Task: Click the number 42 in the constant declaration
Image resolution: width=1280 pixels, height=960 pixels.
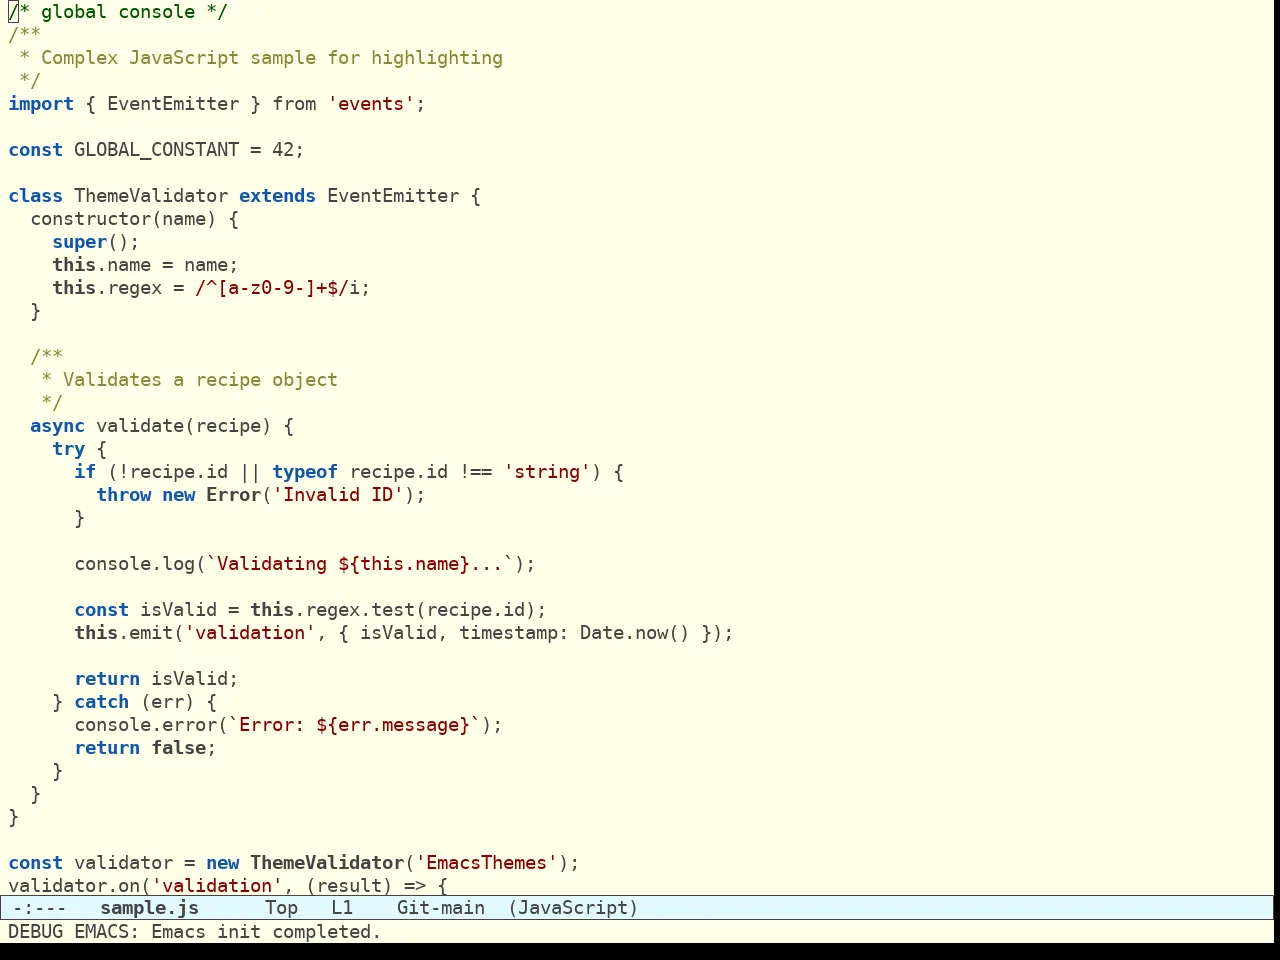Action: pyautogui.click(x=283, y=150)
